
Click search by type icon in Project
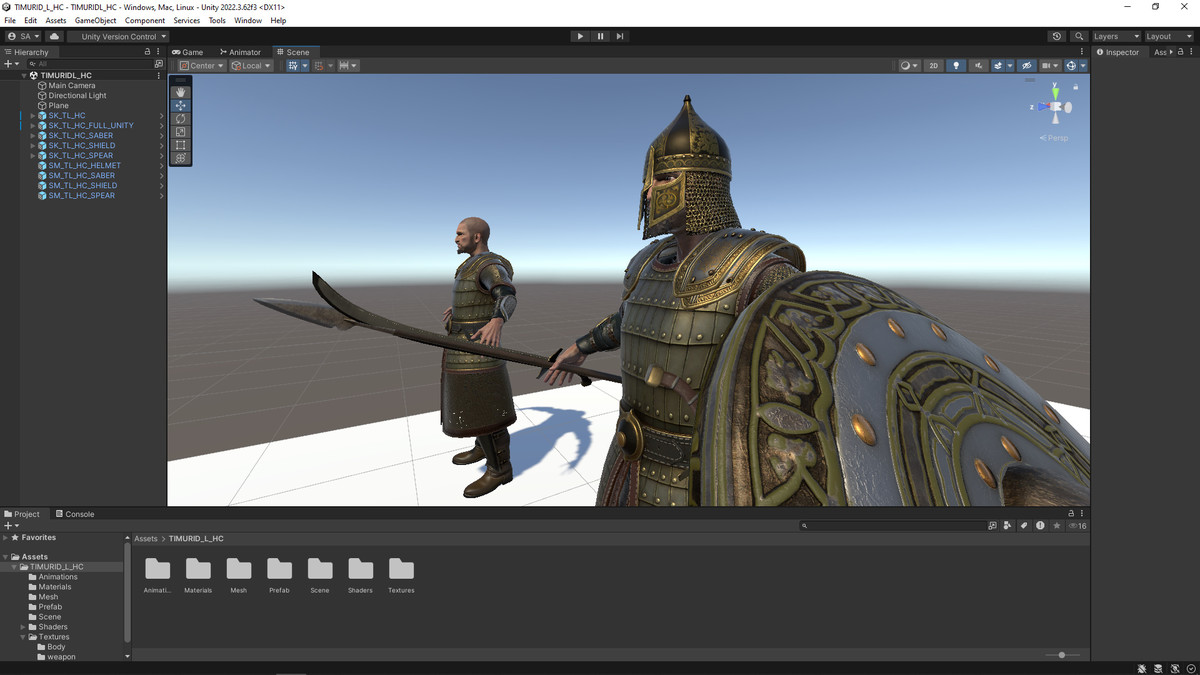(x=1008, y=526)
